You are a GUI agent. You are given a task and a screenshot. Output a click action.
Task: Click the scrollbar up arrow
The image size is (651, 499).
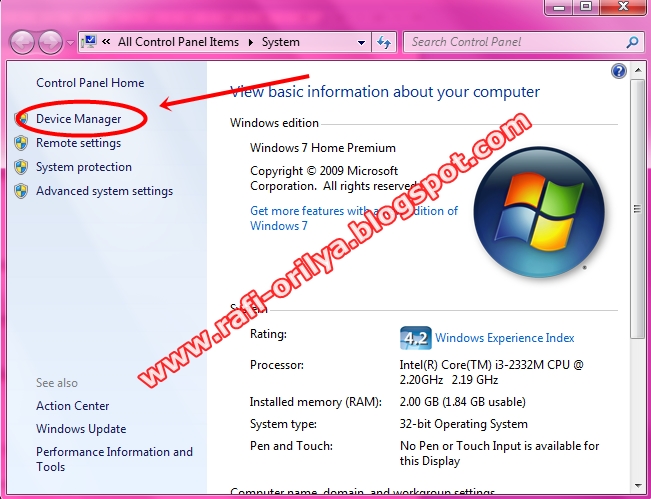click(638, 70)
